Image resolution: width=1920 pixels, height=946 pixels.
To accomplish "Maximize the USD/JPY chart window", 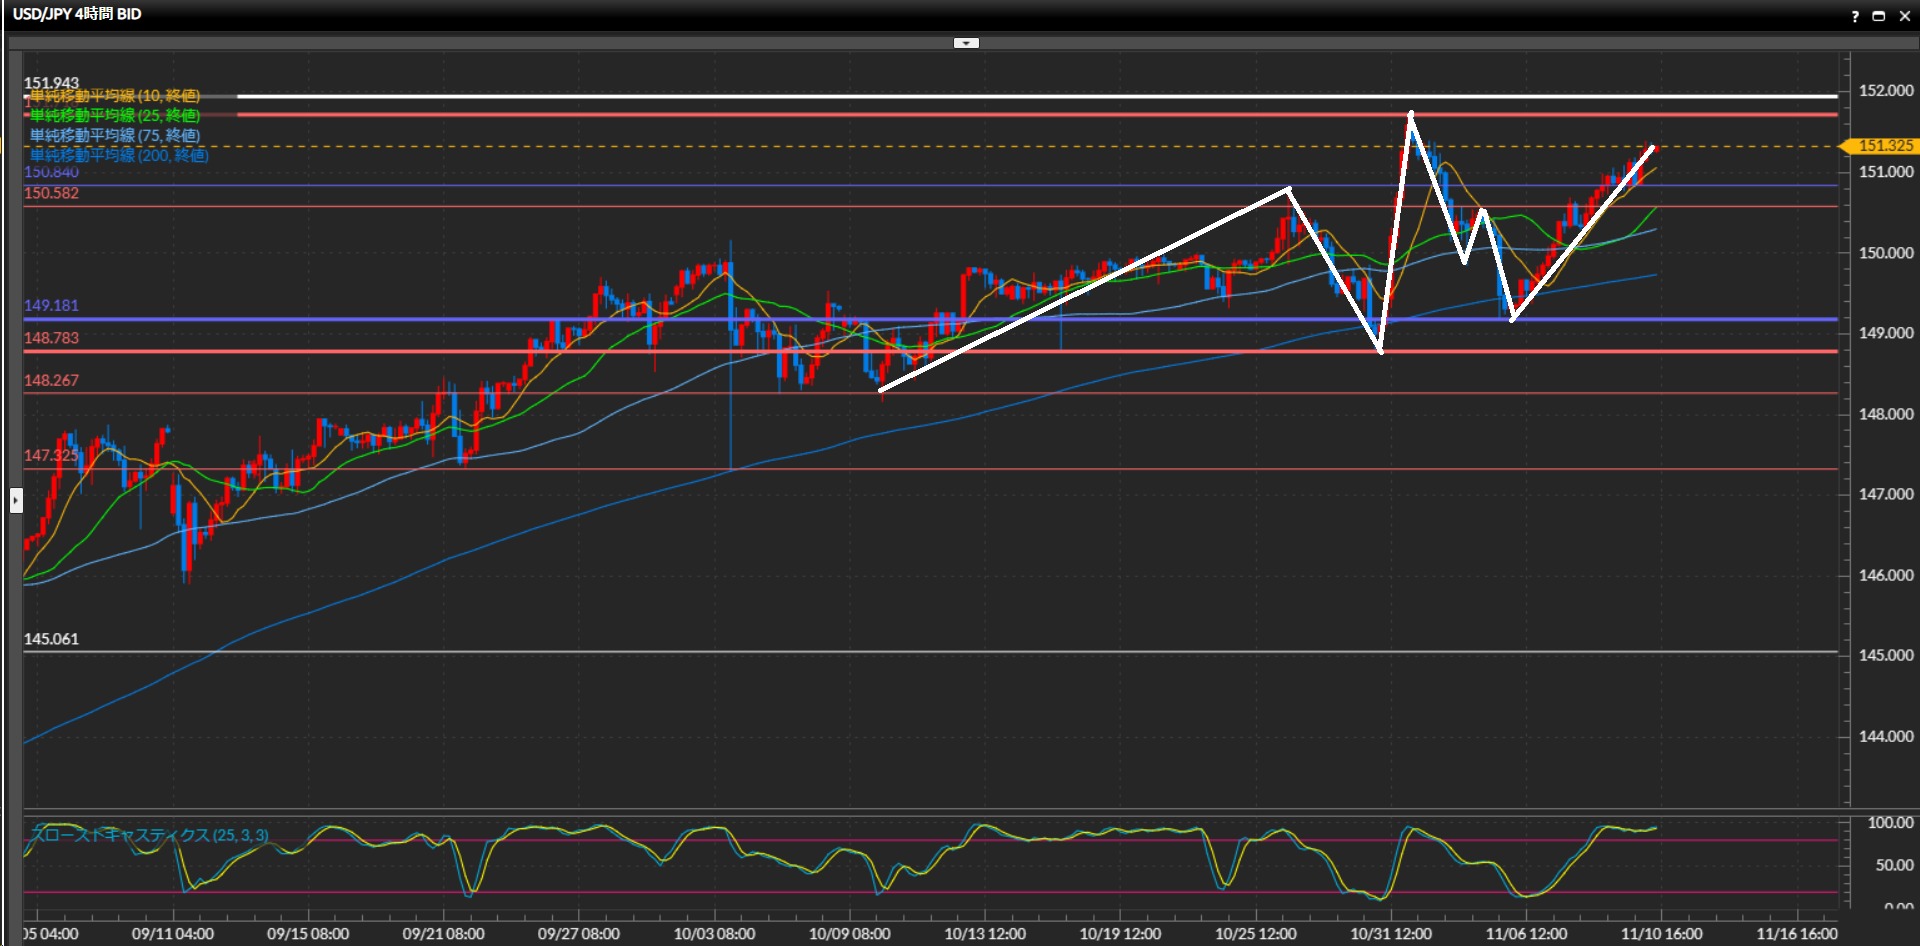I will click(1878, 16).
